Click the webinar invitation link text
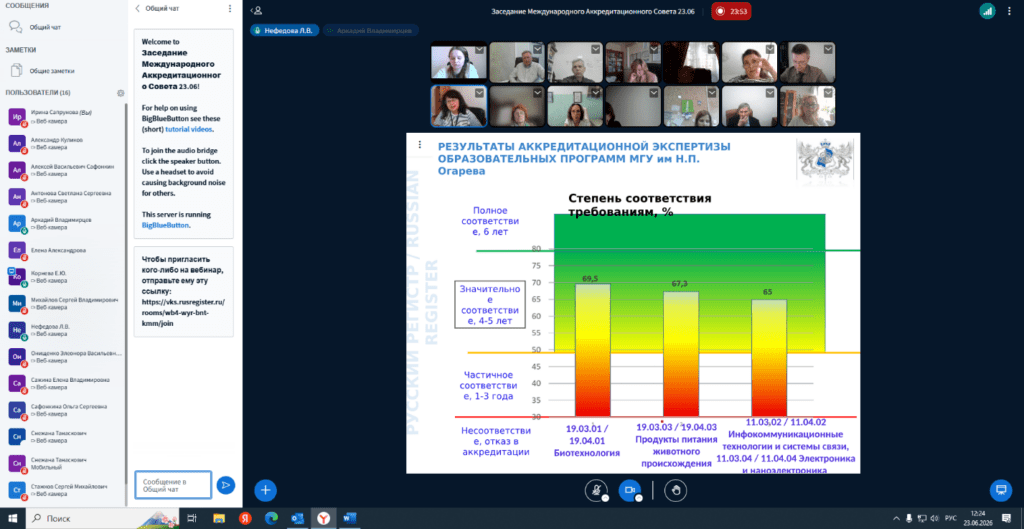Image resolution: width=1024 pixels, height=529 pixels. click(183, 313)
